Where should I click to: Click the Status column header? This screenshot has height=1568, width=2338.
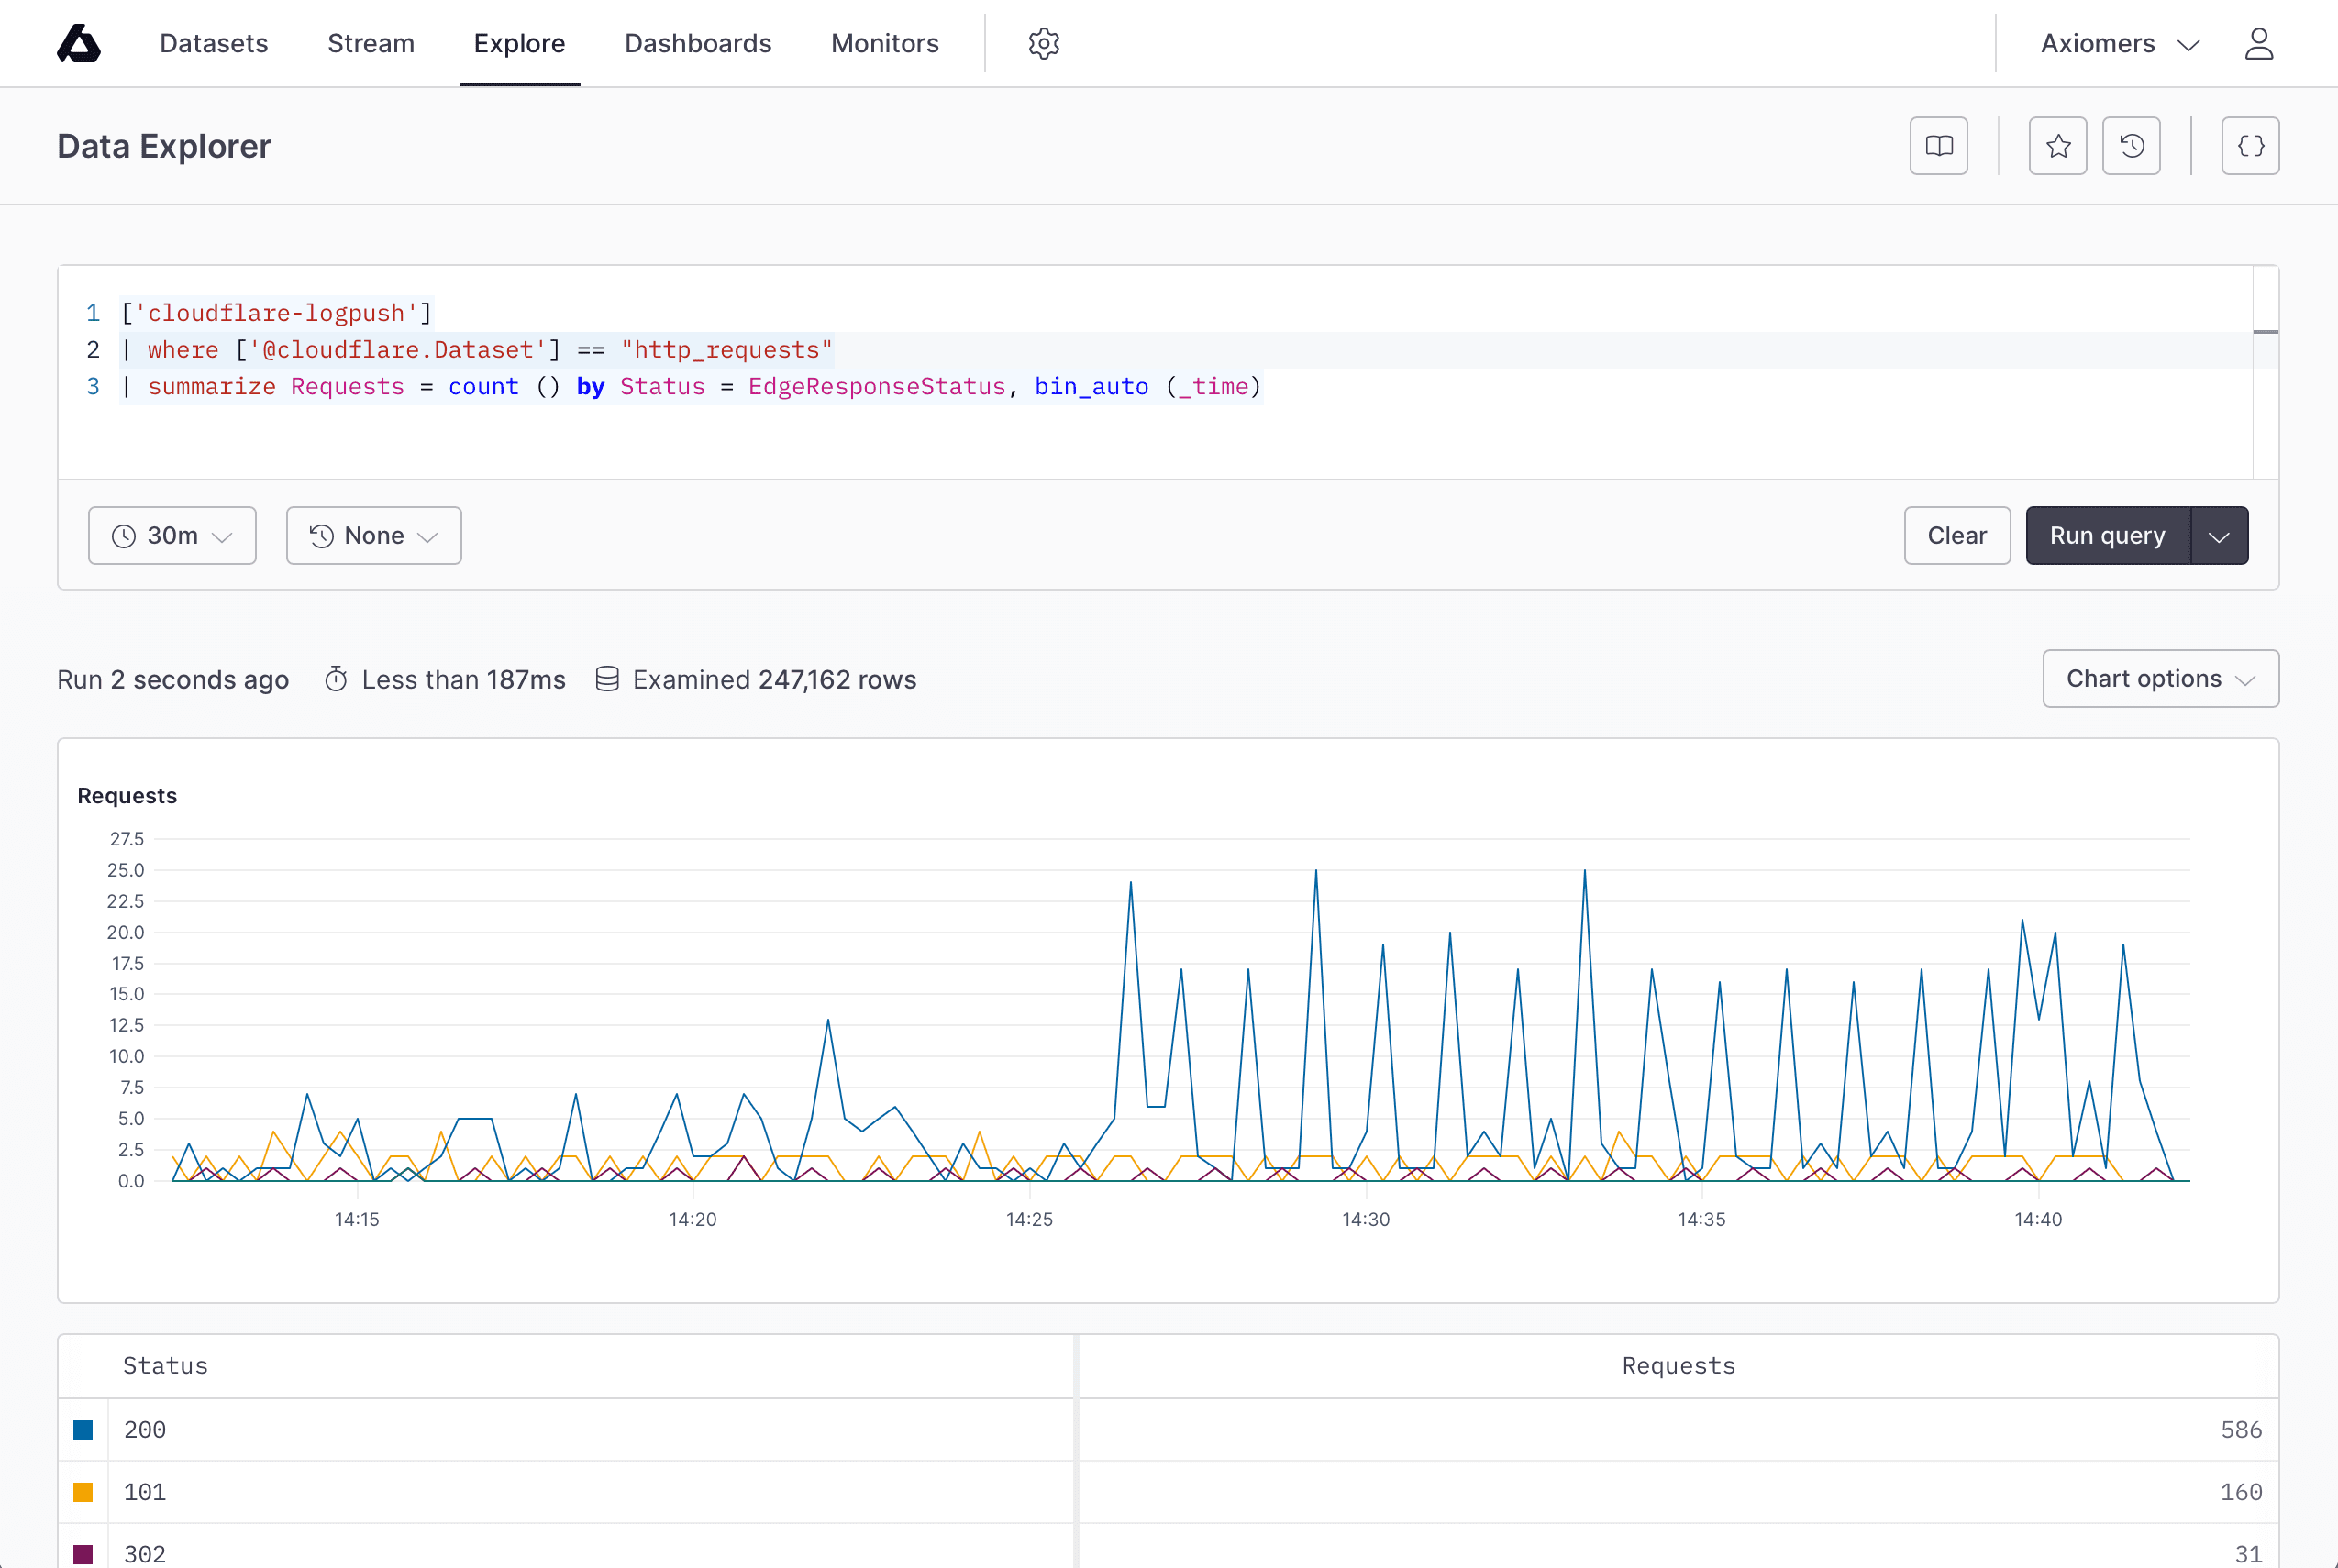(165, 1366)
